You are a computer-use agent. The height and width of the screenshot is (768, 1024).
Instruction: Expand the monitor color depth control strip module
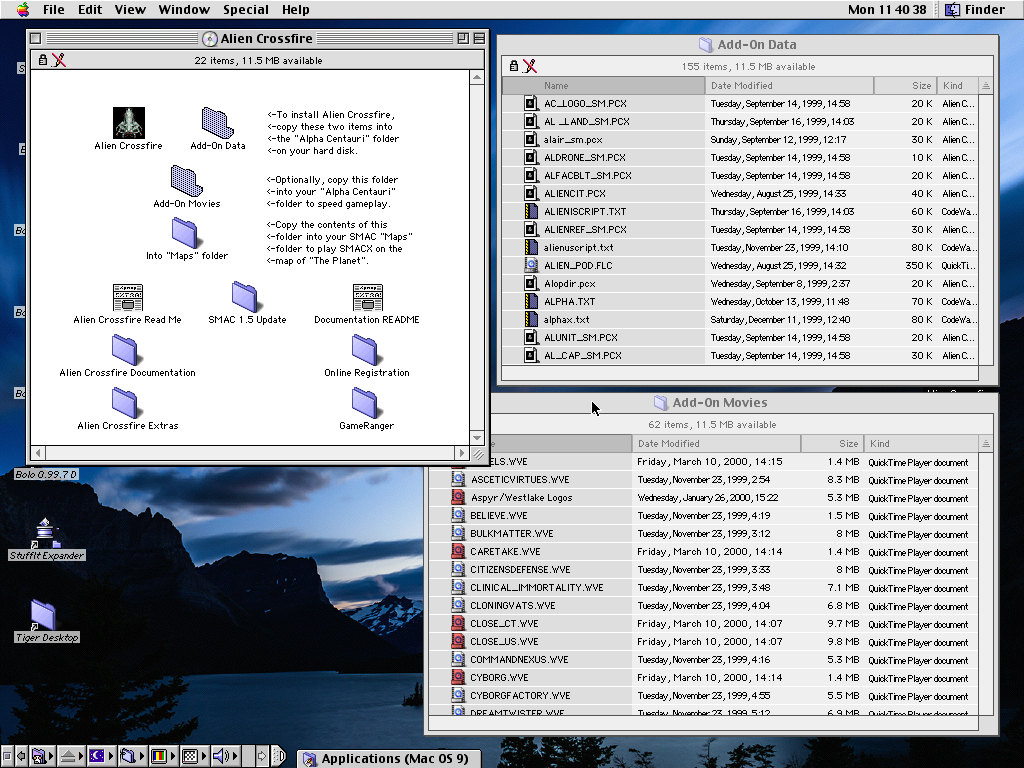pos(158,756)
